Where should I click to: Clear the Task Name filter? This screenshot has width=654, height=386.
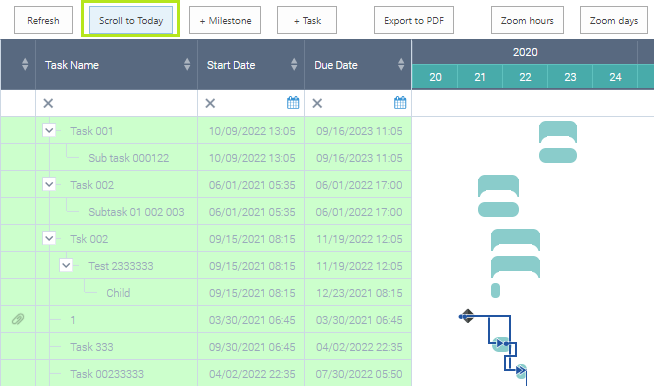48,103
